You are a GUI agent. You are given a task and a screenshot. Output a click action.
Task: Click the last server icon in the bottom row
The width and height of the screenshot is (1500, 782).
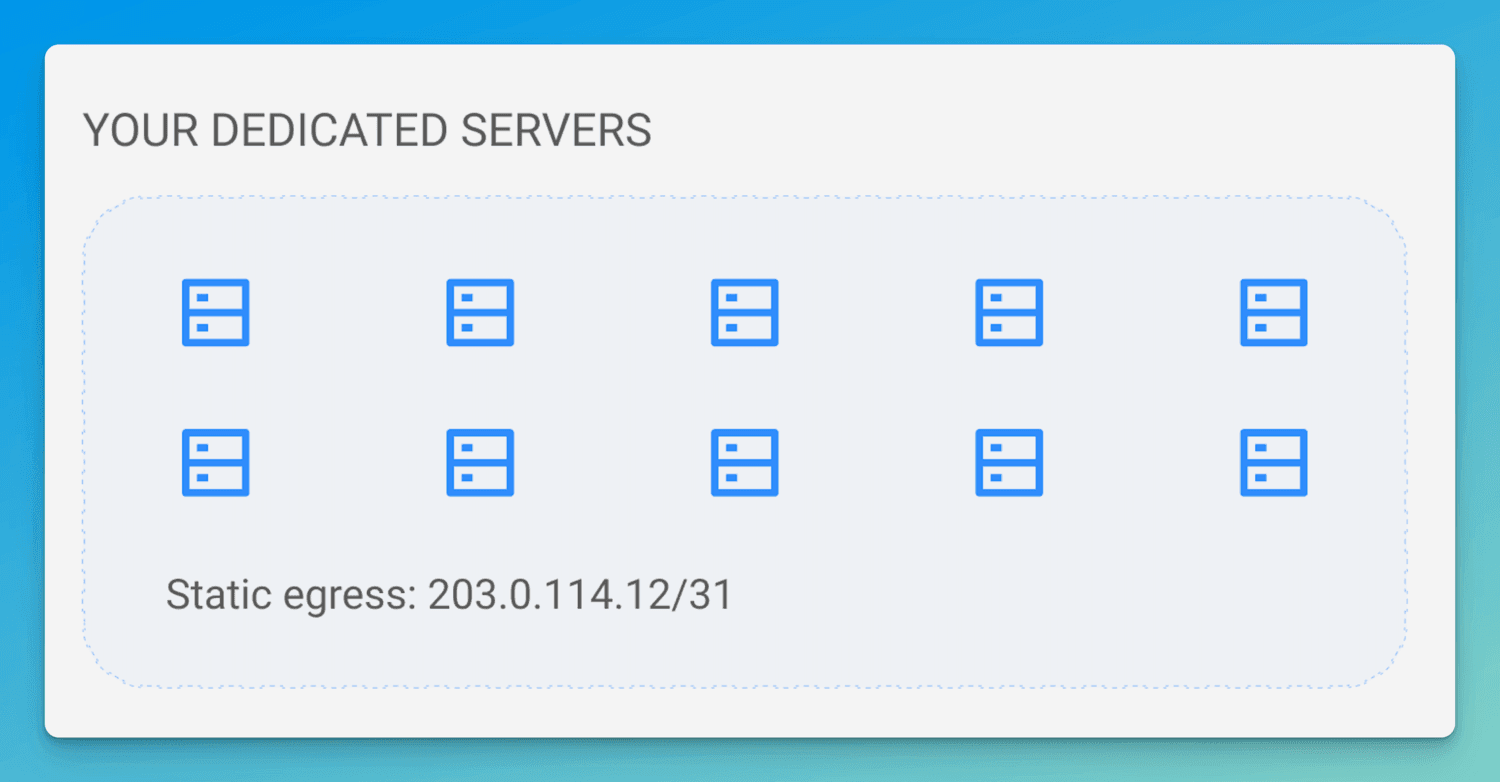coord(1273,462)
